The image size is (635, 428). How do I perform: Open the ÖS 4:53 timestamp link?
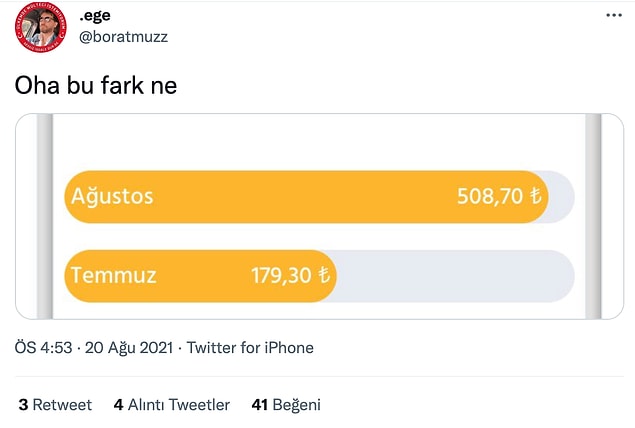pyautogui.click(x=43, y=348)
